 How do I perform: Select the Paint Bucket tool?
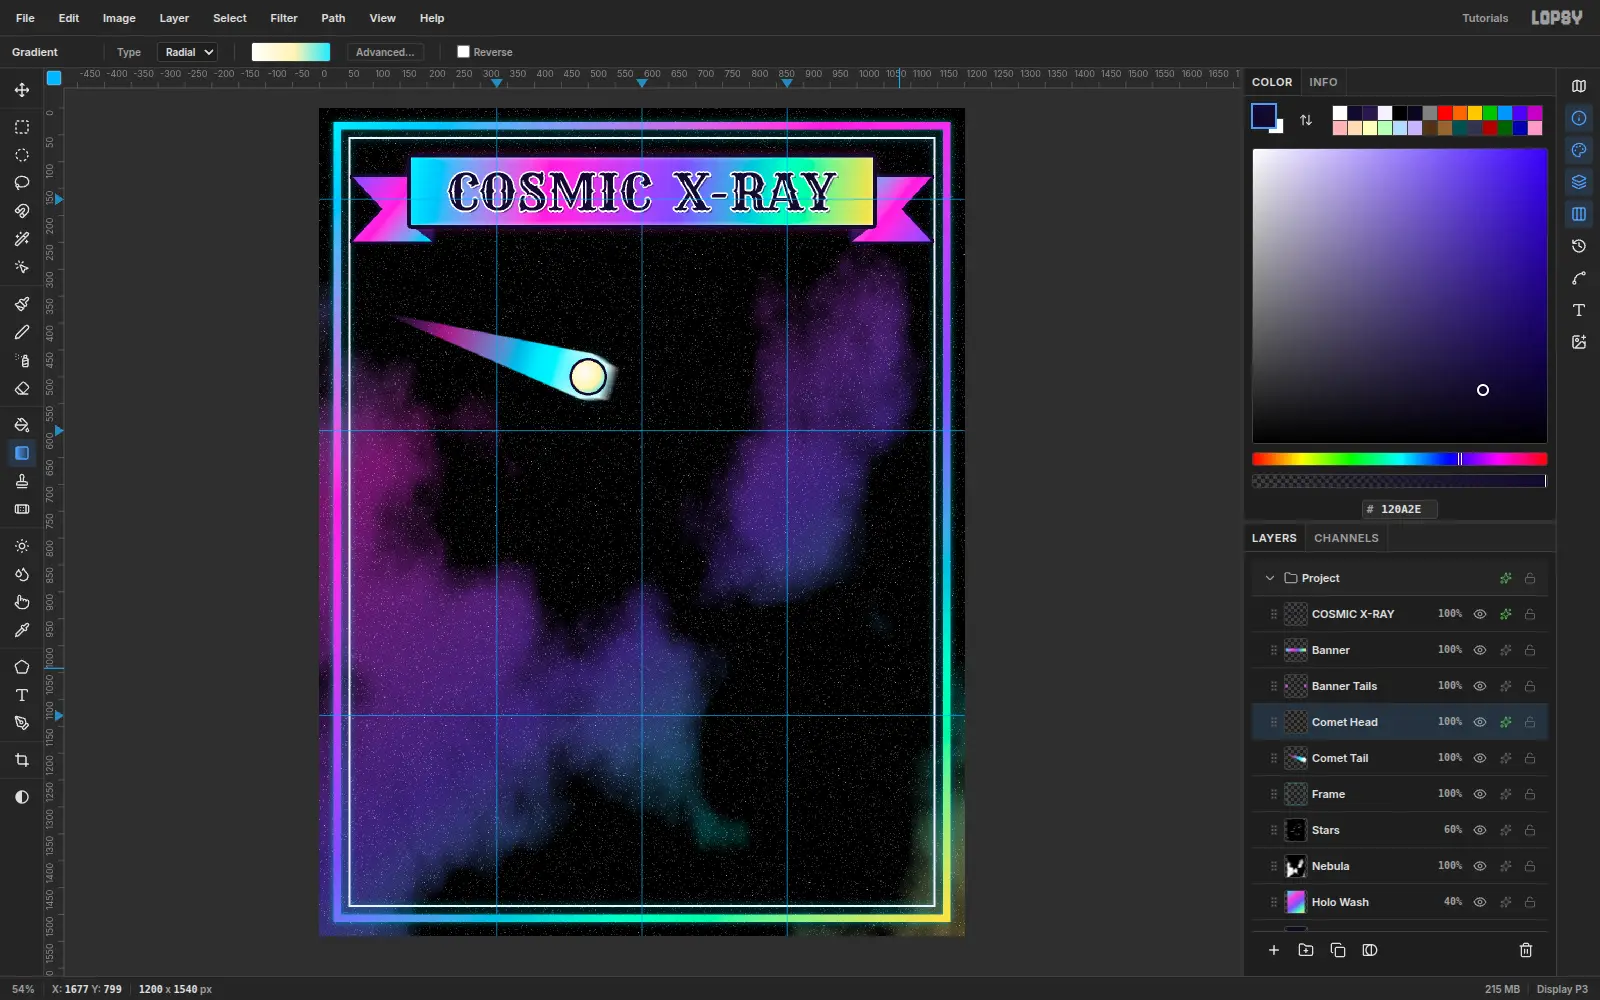22,425
